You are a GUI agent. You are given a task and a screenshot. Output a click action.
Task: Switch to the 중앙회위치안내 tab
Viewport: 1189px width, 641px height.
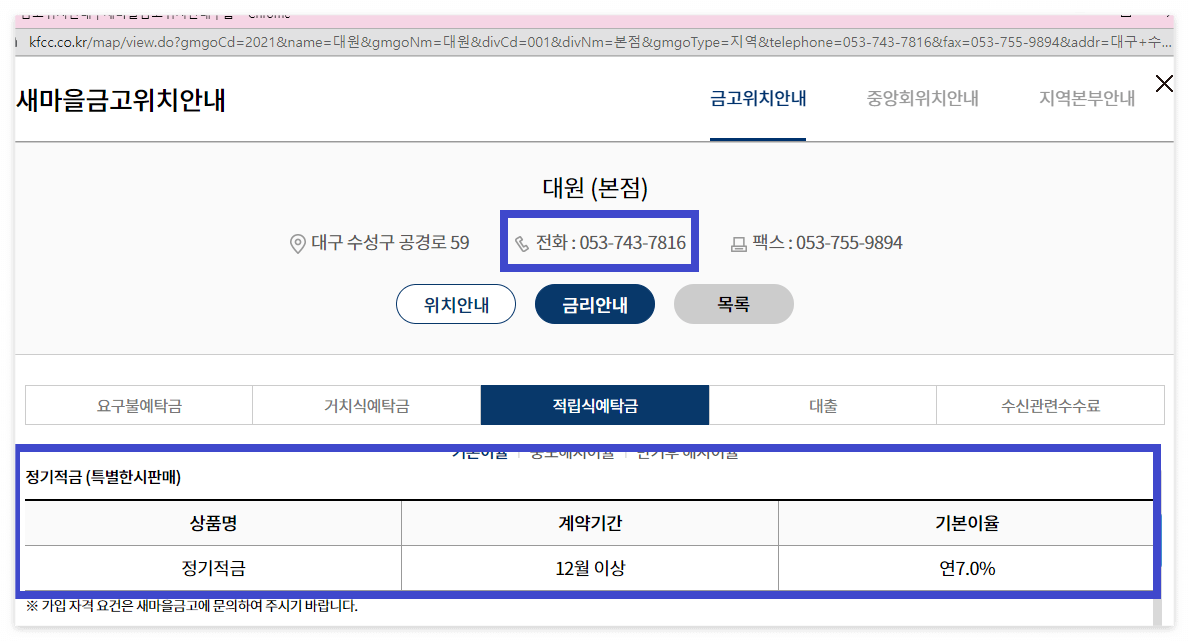(919, 98)
